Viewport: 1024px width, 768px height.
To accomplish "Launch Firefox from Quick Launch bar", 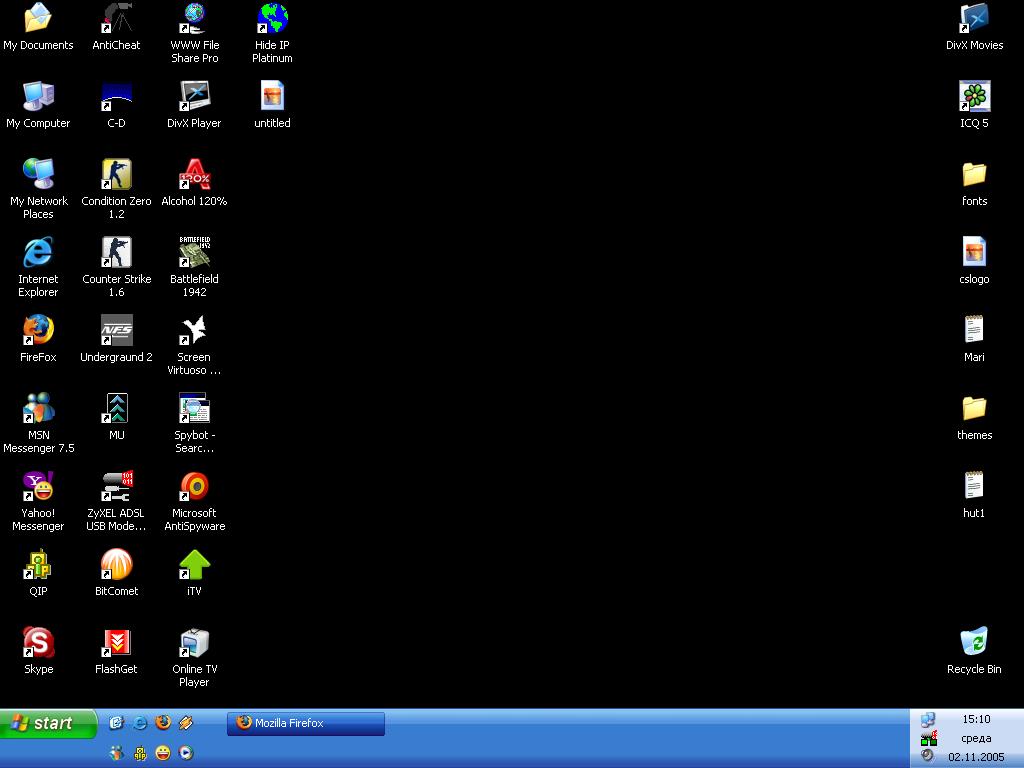I will point(163,722).
